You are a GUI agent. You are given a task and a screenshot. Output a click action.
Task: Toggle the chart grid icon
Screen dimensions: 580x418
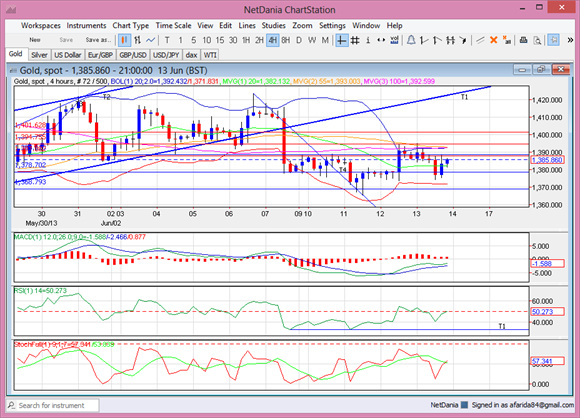[355, 40]
